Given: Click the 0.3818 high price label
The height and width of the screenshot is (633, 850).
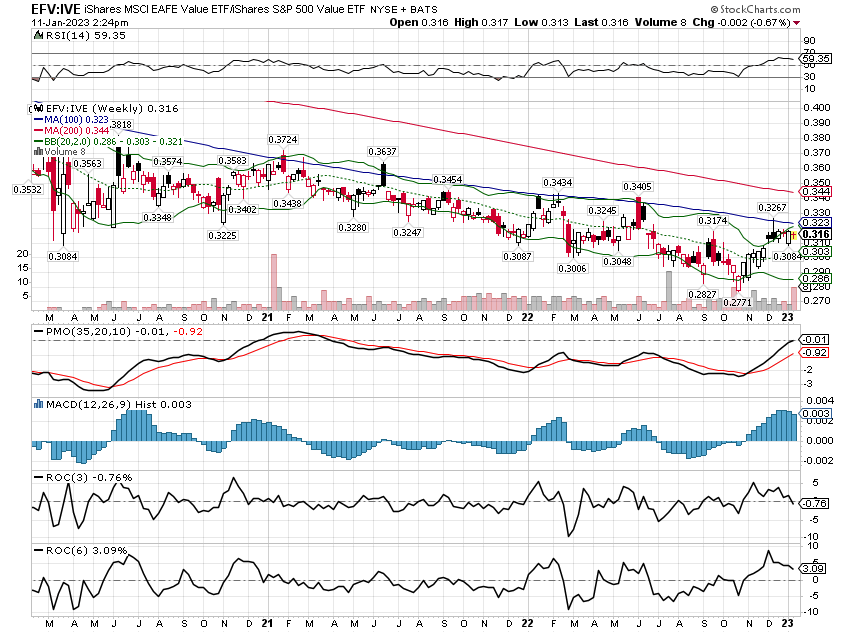Looking at the screenshot, I should (120, 125).
